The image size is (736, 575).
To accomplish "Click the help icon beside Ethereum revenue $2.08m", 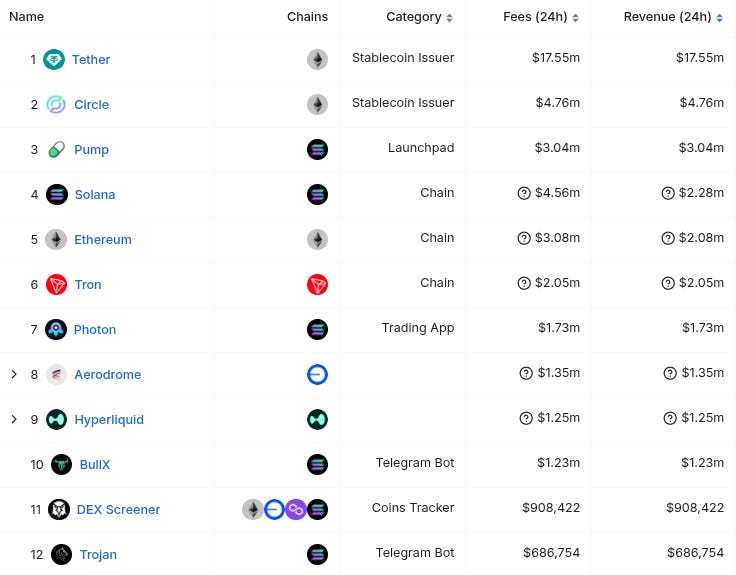I will pyautogui.click(x=668, y=238).
